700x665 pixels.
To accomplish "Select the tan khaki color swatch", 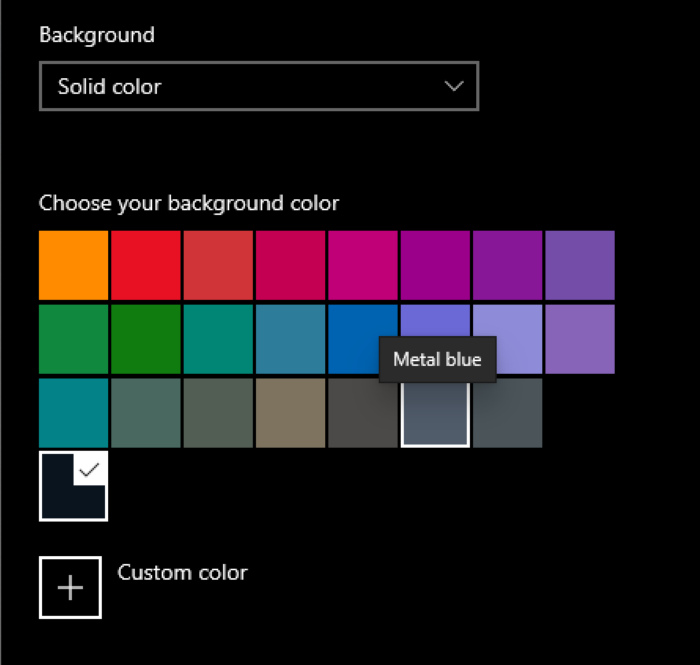I will click(290, 413).
